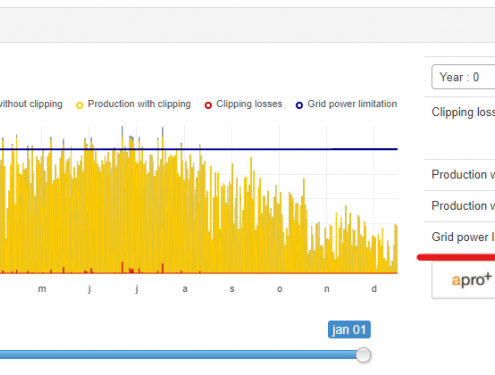Screen dimensions: 495x375
Task: Hide the Production with clipping series label
Action: 139,104
